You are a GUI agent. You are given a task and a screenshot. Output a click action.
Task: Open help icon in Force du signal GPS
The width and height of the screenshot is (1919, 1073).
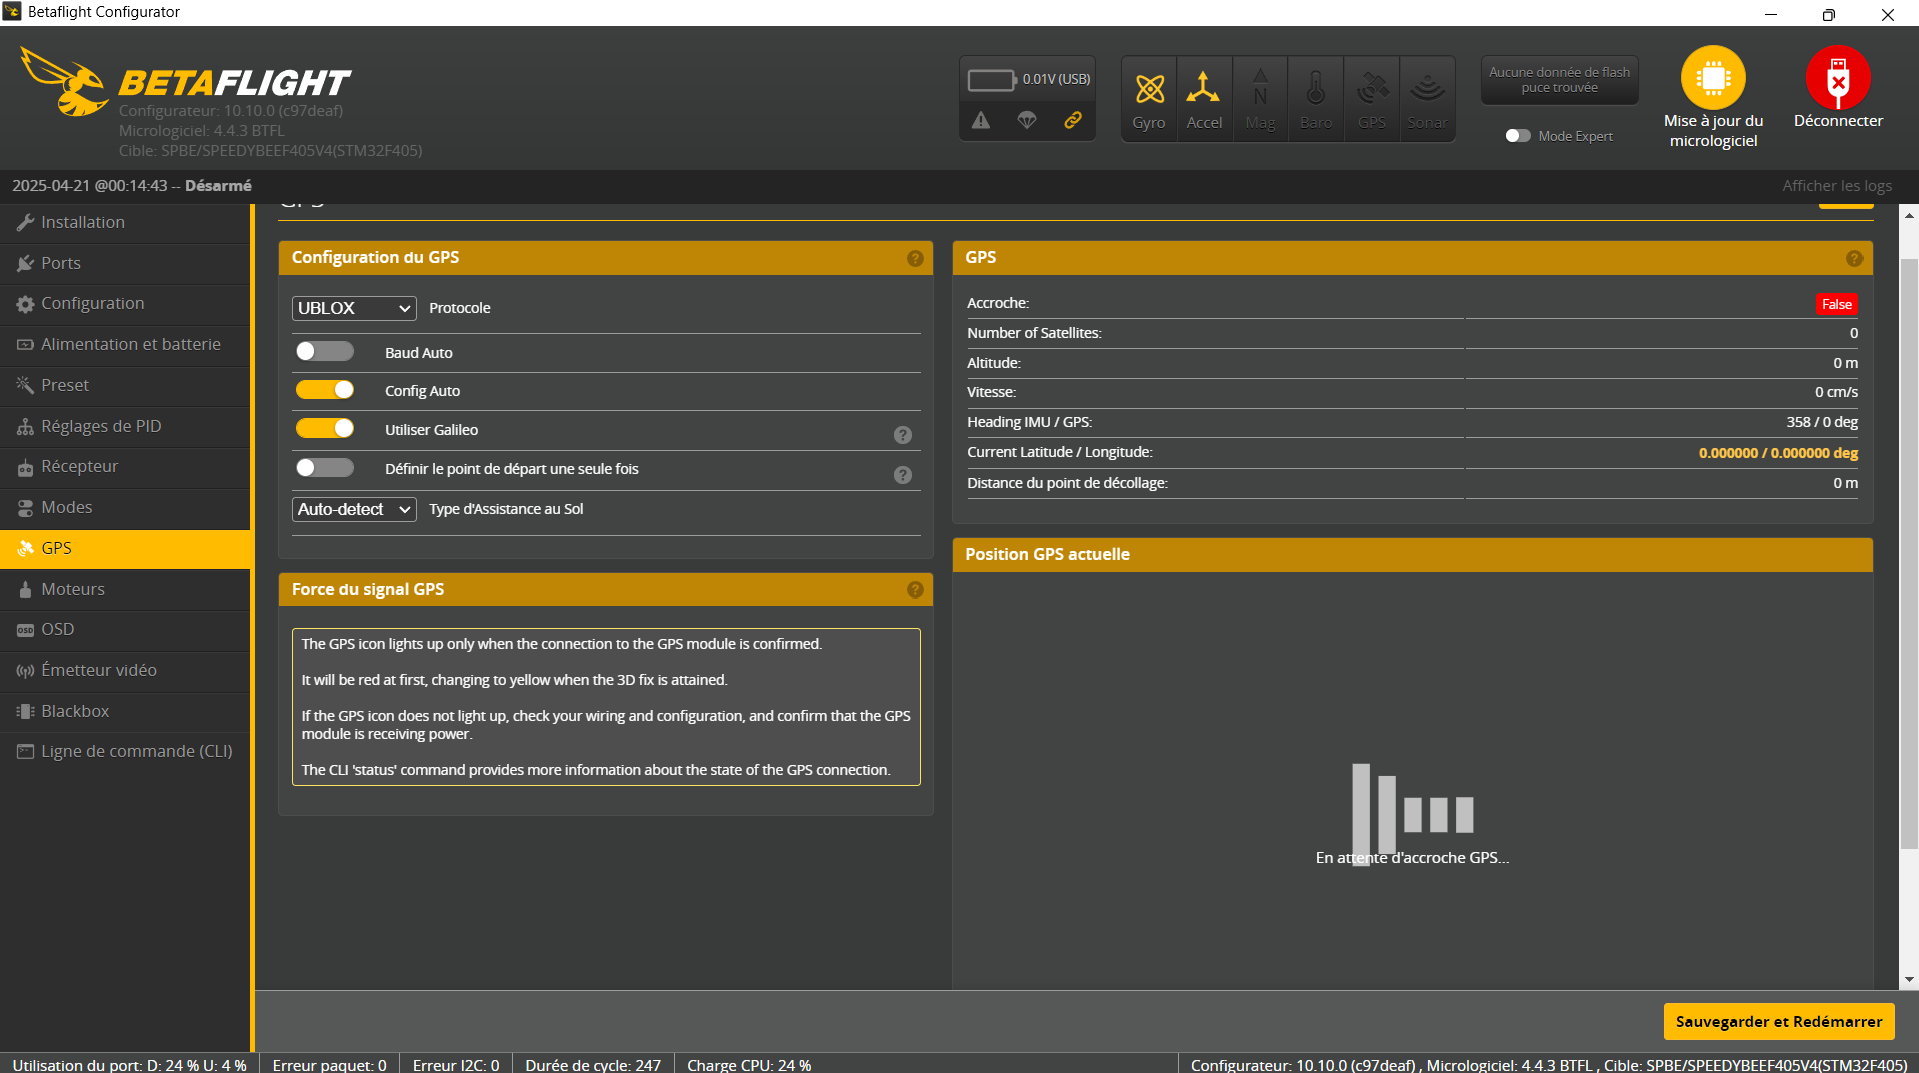coord(914,590)
